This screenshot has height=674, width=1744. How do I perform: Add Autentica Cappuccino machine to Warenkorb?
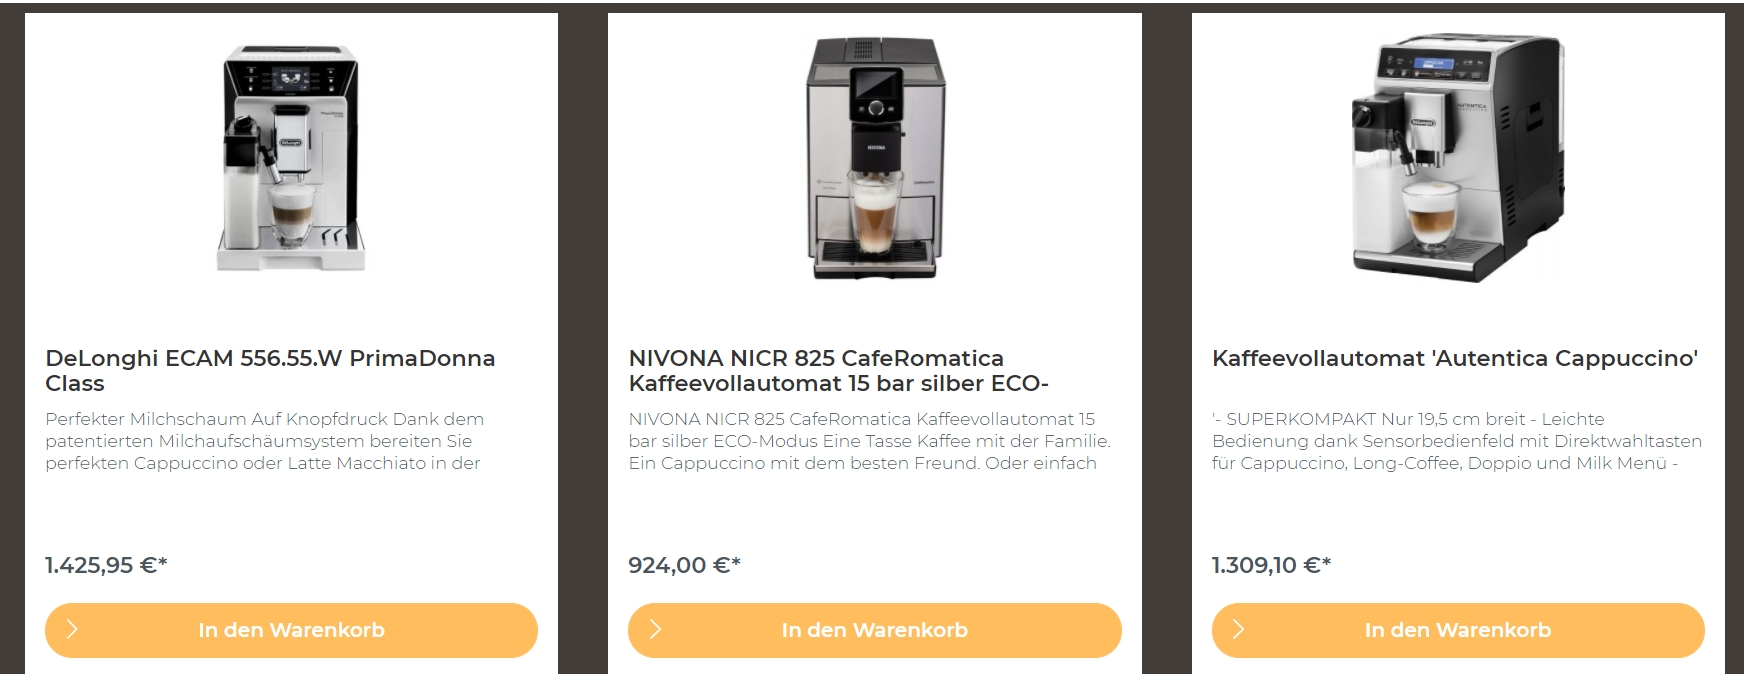point(1458,630)
